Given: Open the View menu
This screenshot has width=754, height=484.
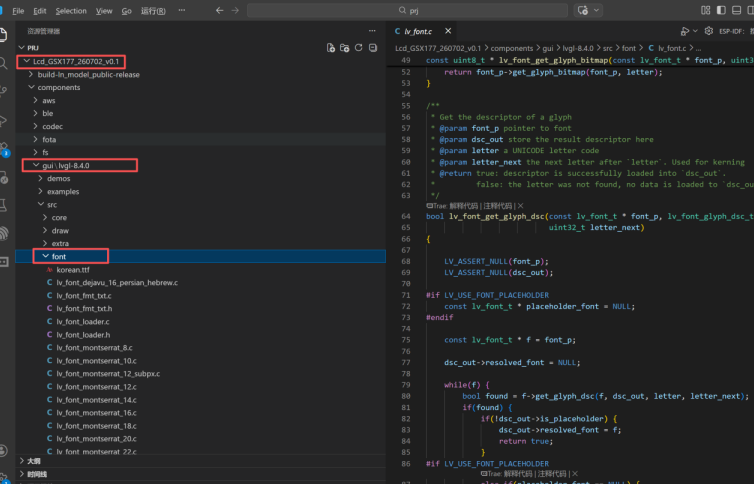Looking at the screenshot, I should pos(104,11).
